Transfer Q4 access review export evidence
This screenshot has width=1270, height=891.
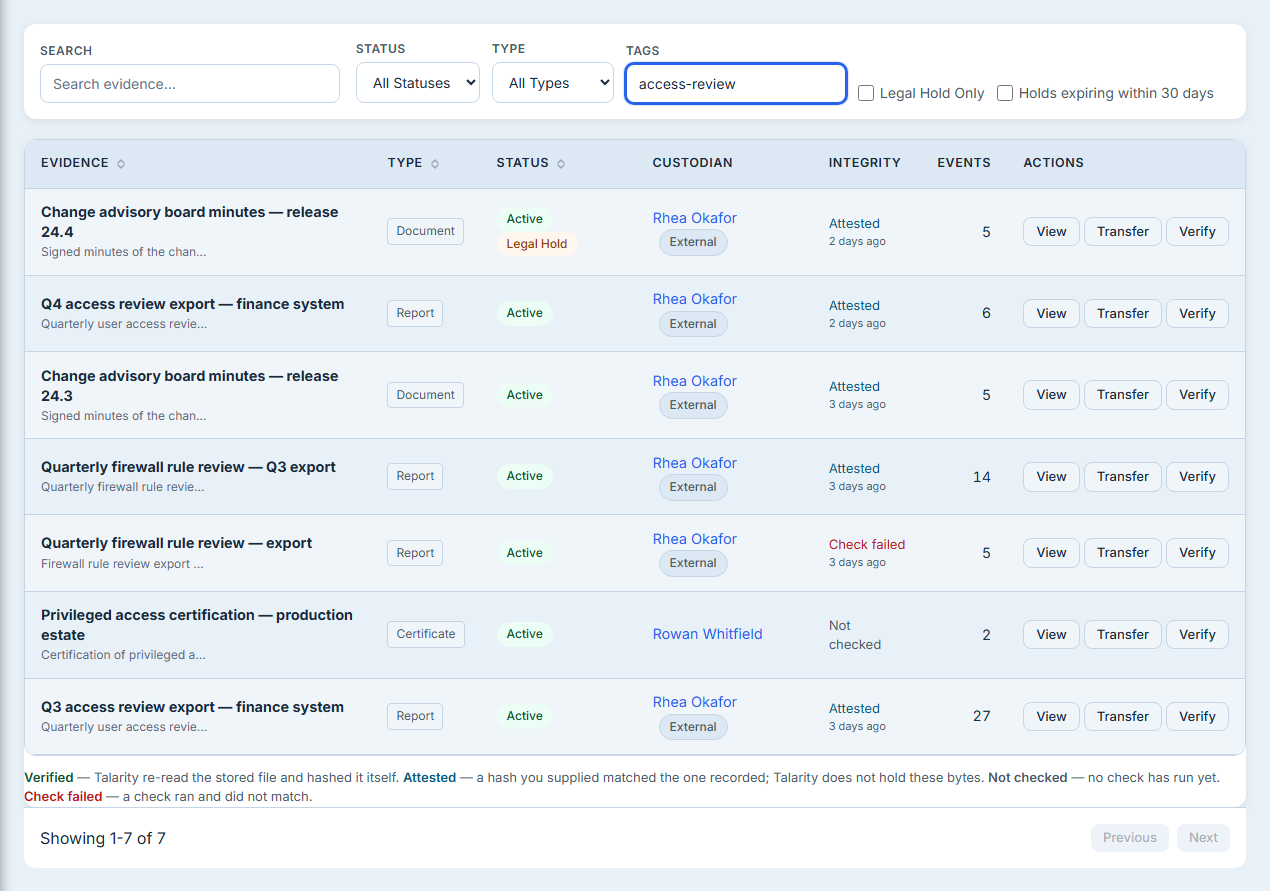1123,313
